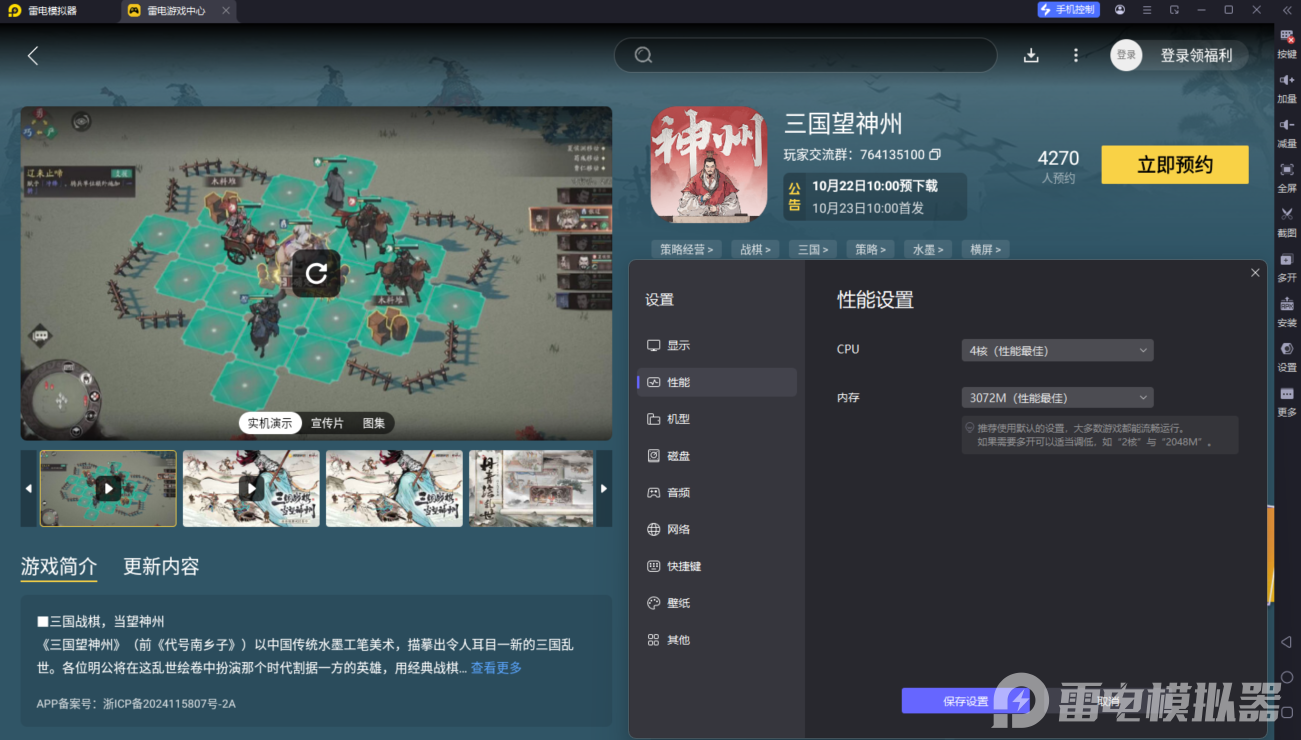1301x740 pixels.
Task: Switch to the 磁盘 disk settings section
Action: point(672,455)
